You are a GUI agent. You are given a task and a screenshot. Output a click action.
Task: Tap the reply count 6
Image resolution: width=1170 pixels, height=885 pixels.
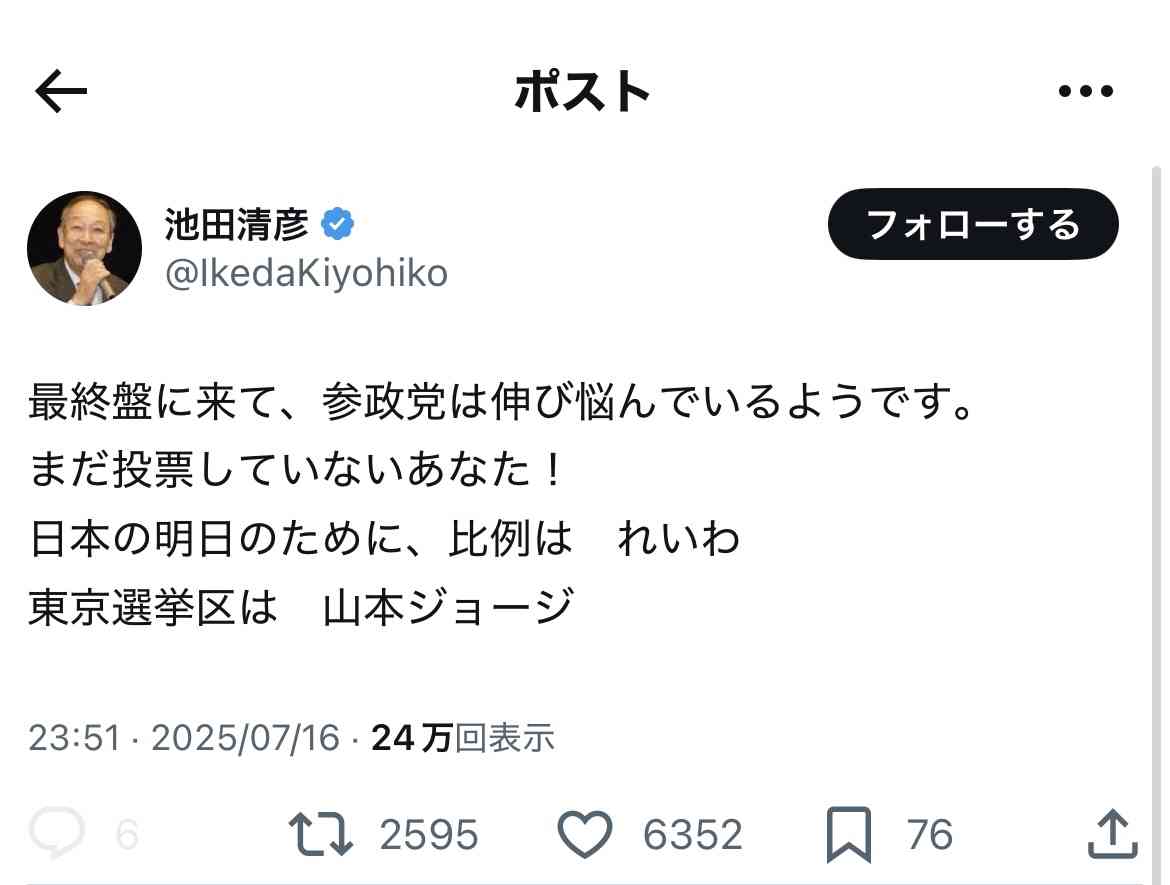127,834
